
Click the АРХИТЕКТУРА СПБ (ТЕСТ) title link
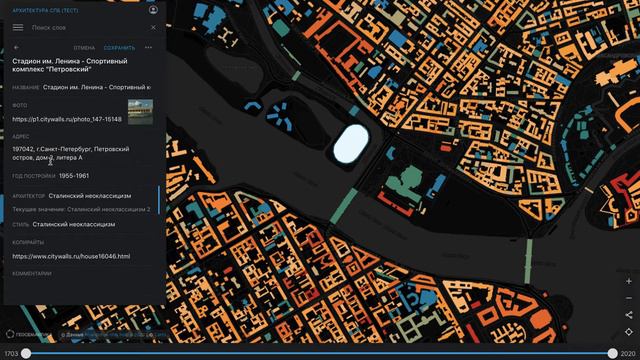click(x=45, y=10)
